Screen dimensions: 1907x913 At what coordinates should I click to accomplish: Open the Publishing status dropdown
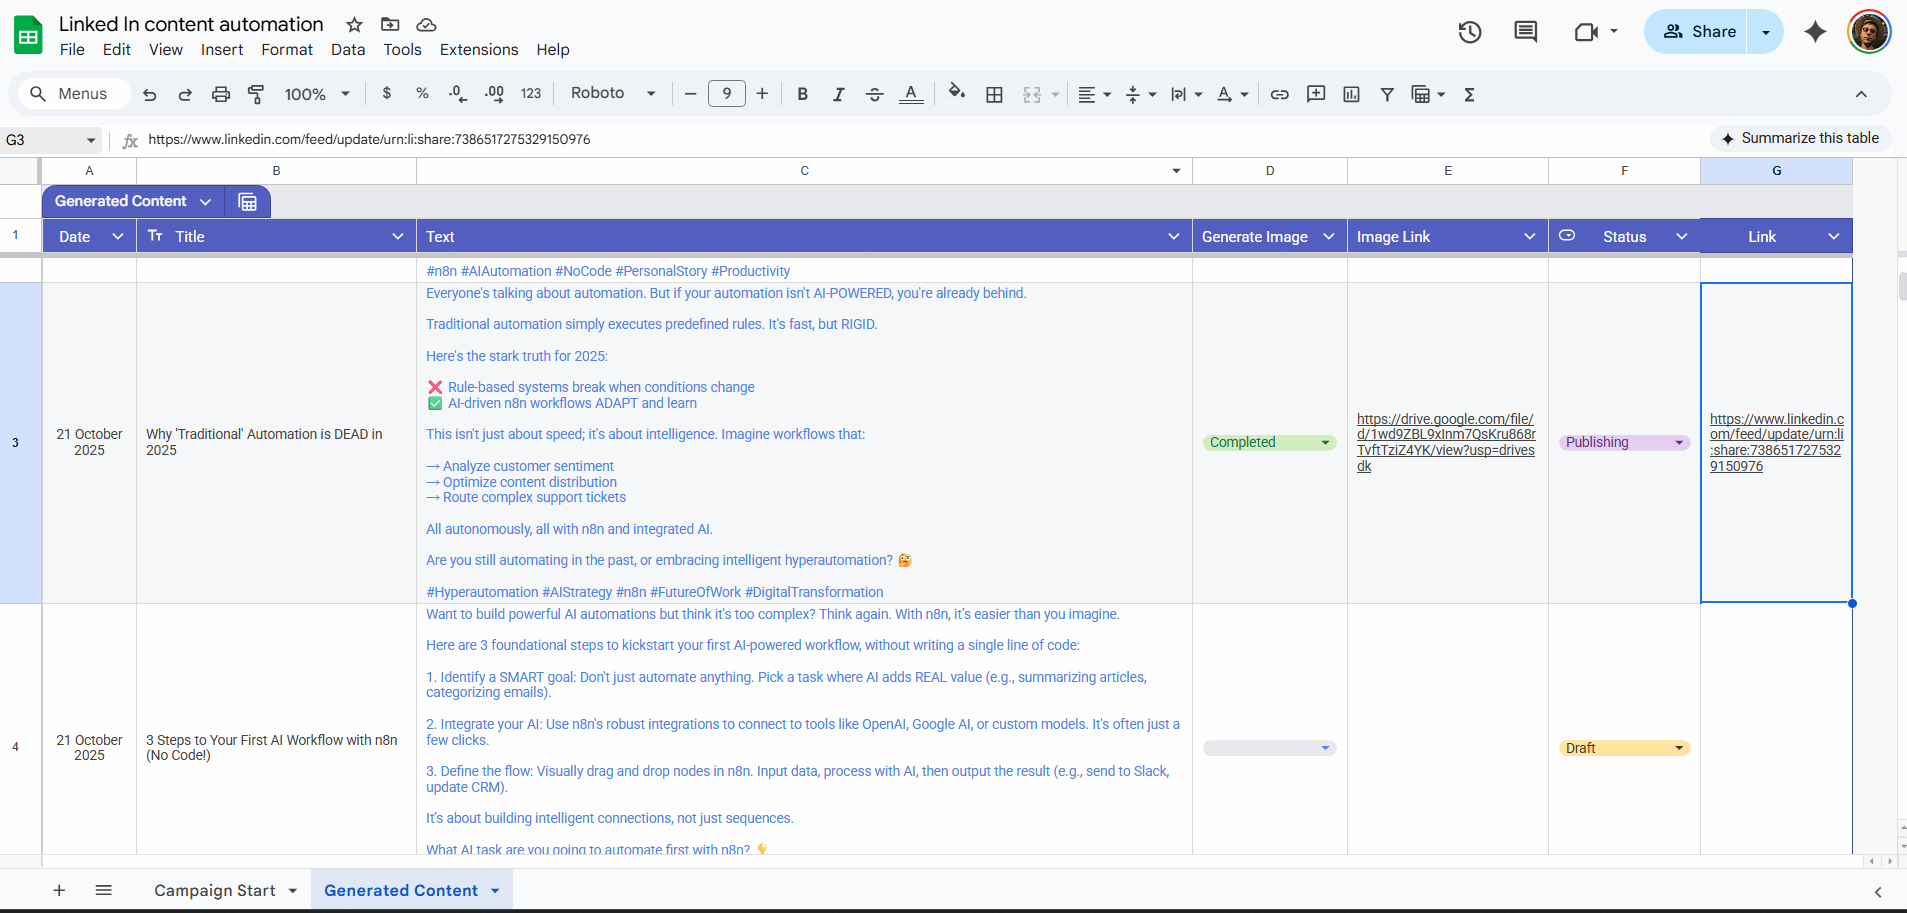pyautogui.click(x=1678, y=443)
